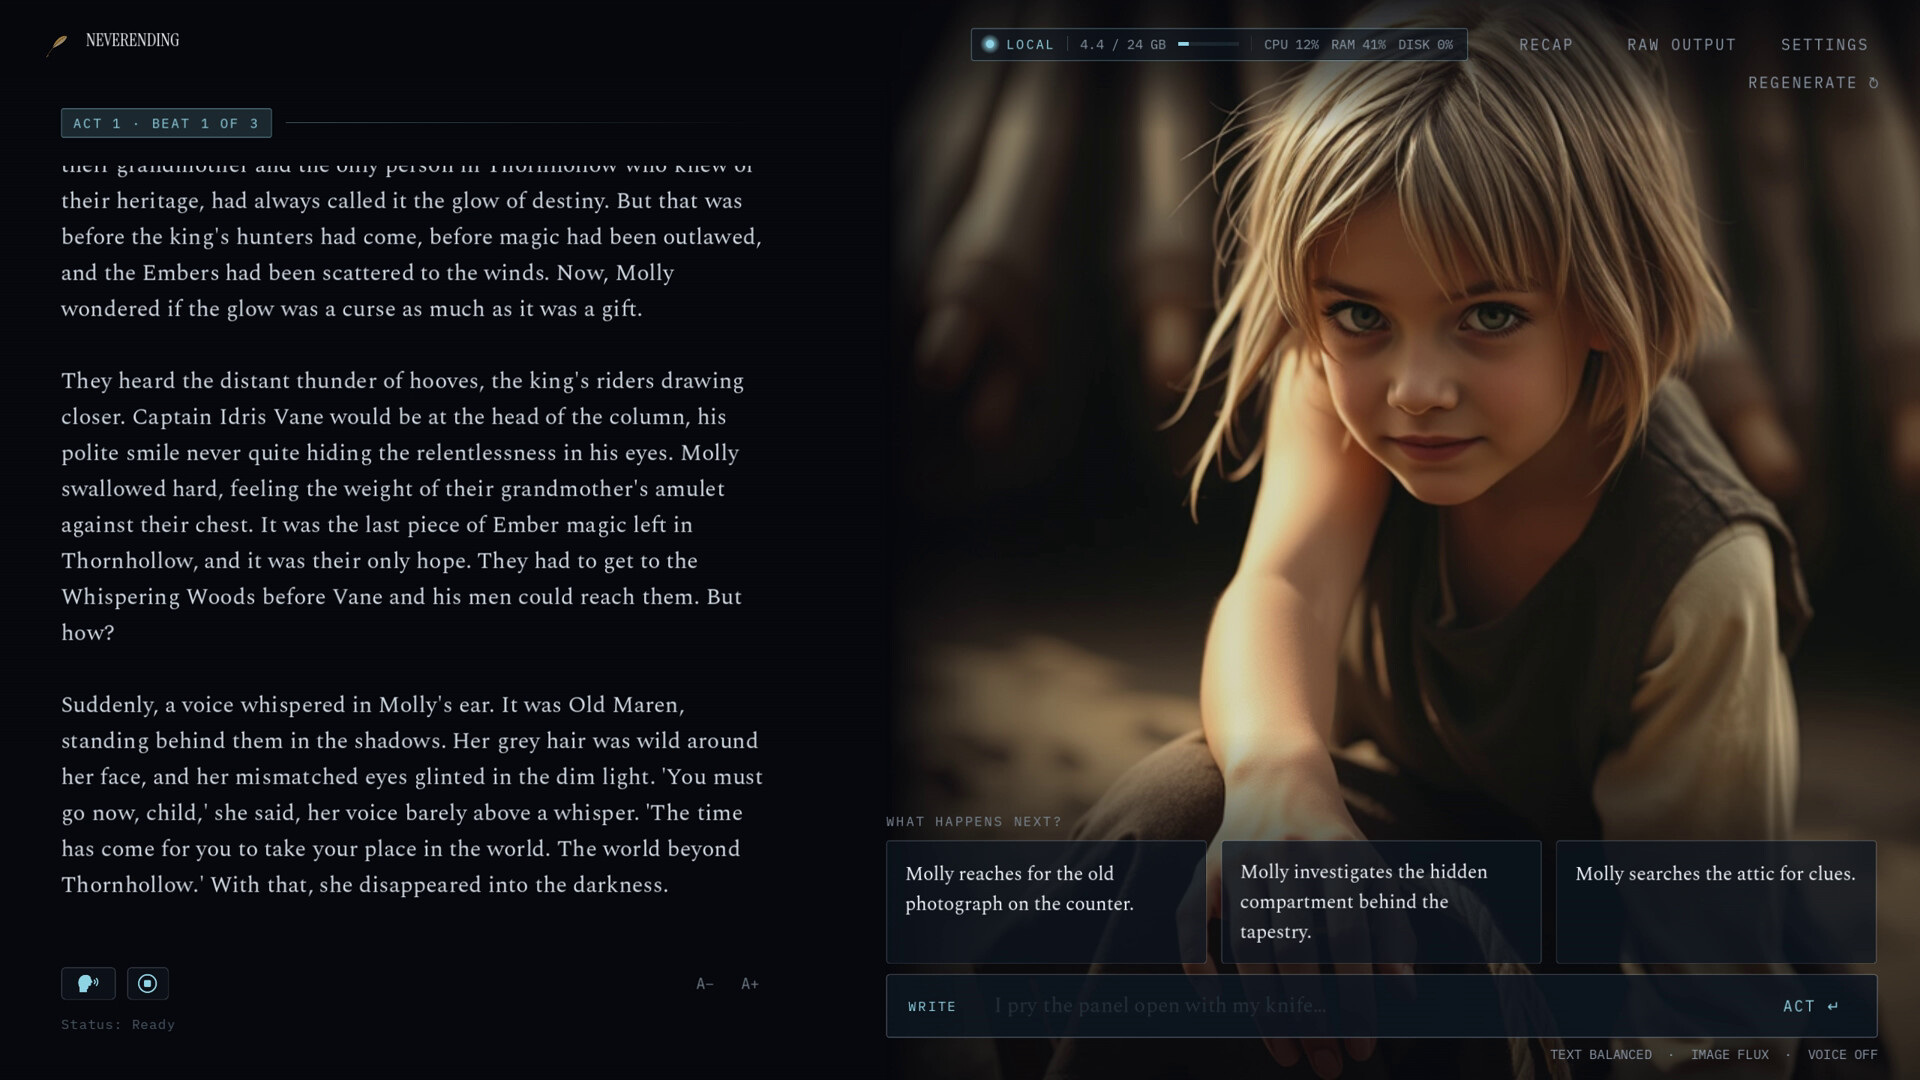Click the WRITE mode label
Image resolution: width=1920 pixels, height=1080 pixels.
tap(932, 1007)
